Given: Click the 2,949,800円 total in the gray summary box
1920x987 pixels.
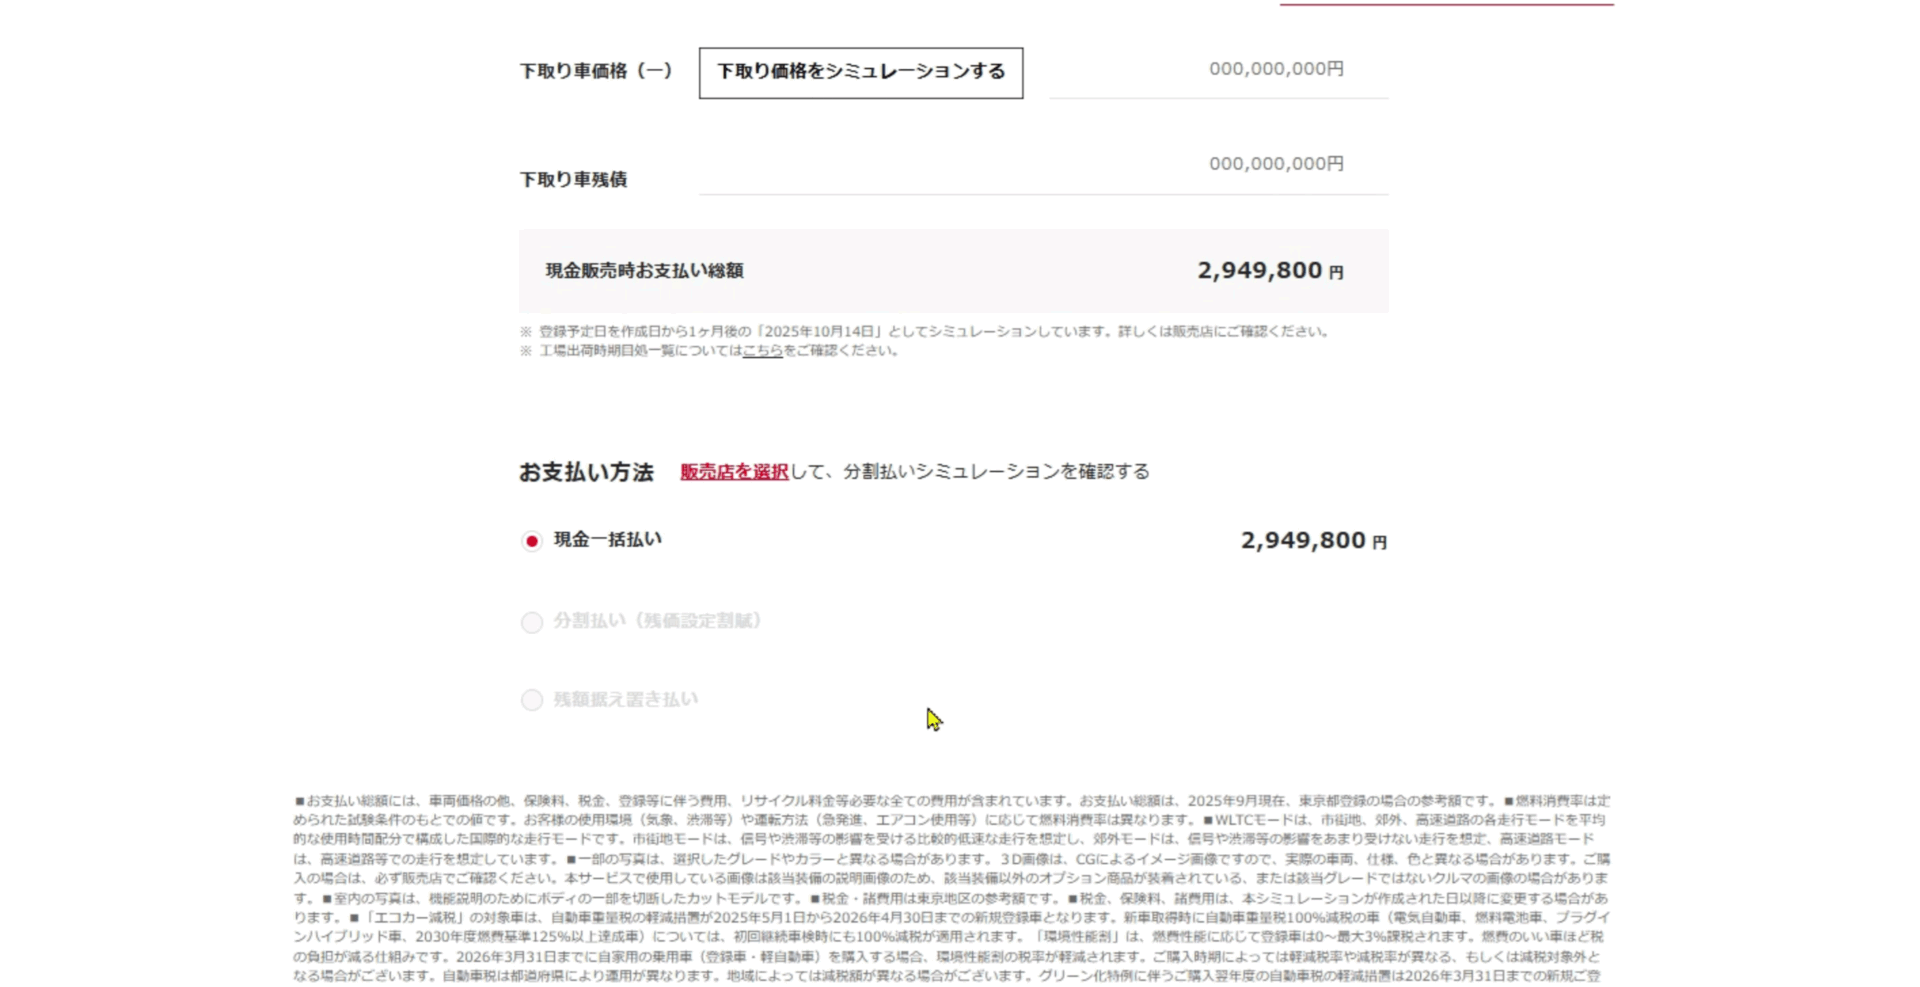Looking at the screenshot, I should (1269, 271).
